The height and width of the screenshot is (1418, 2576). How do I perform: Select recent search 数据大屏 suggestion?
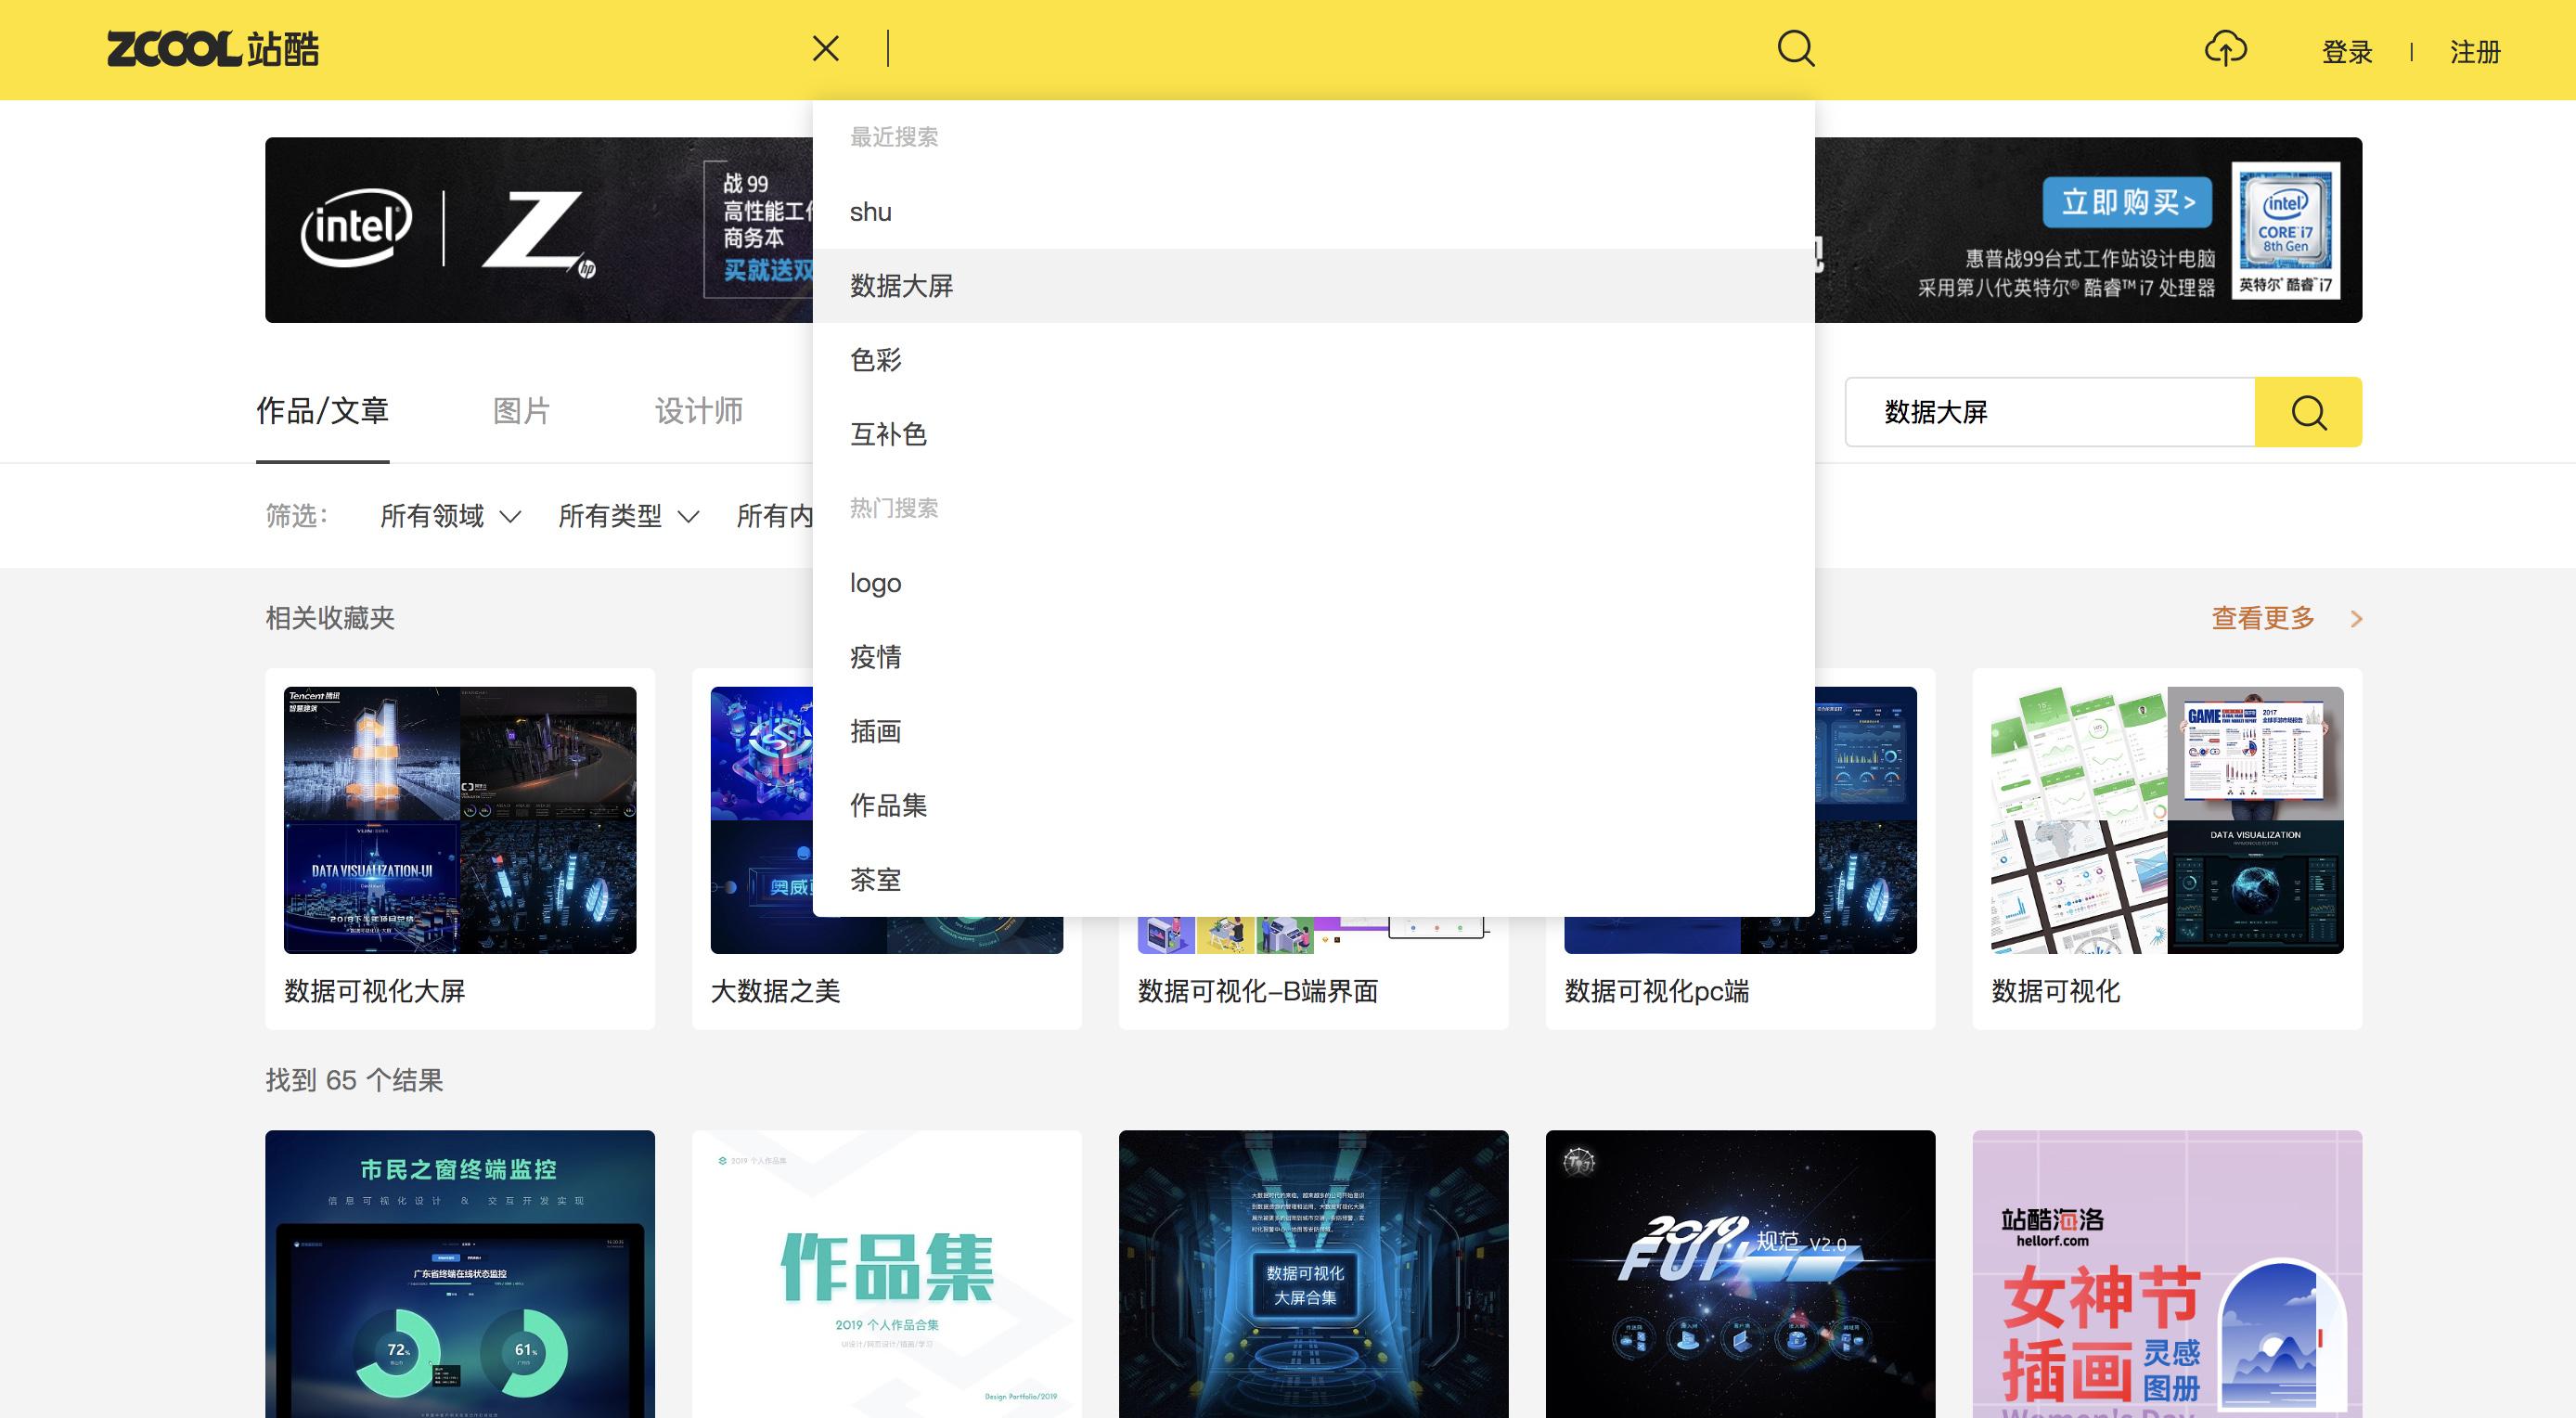click(x=901, y=286)
